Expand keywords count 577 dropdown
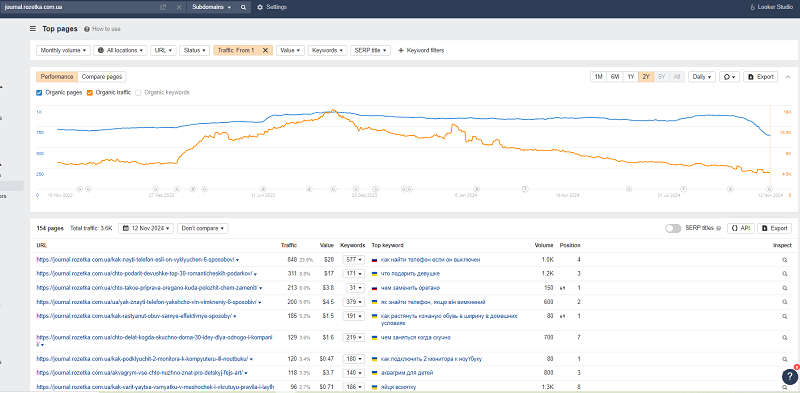Image resolution: width=800 pixels, height=393 pixels. point(353,260)
